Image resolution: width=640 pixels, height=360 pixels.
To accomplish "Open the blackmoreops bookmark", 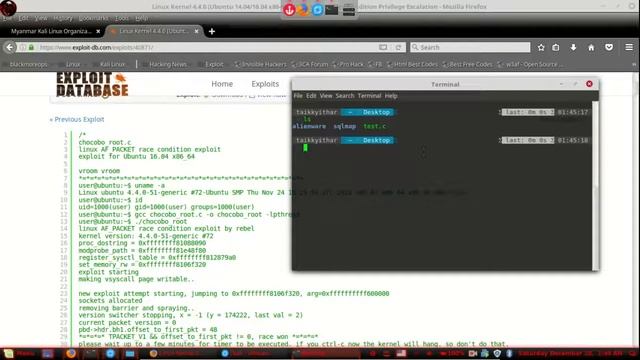I will [25, 64].
